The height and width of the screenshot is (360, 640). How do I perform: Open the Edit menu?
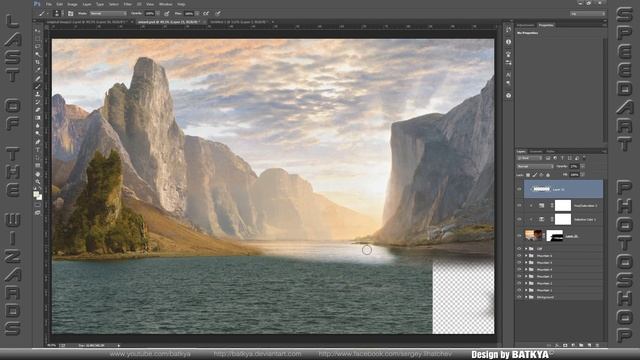pos(59,4)
